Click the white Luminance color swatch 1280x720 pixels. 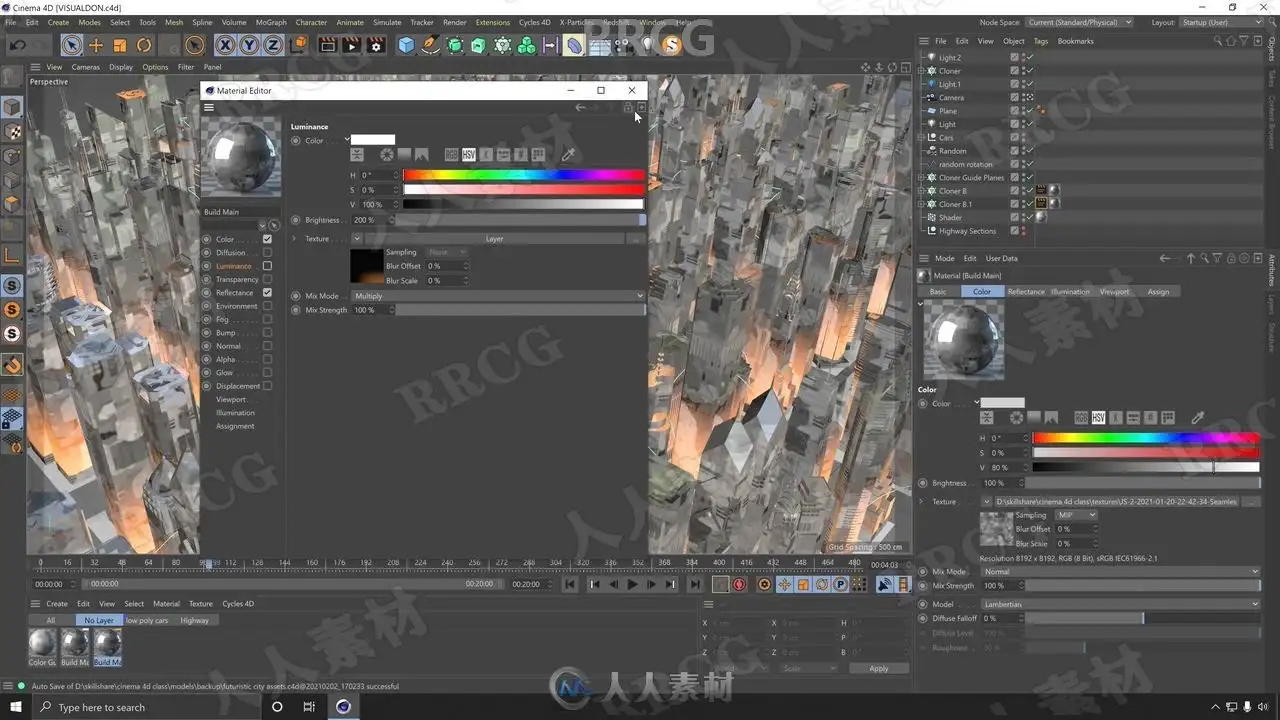[373, 140]
